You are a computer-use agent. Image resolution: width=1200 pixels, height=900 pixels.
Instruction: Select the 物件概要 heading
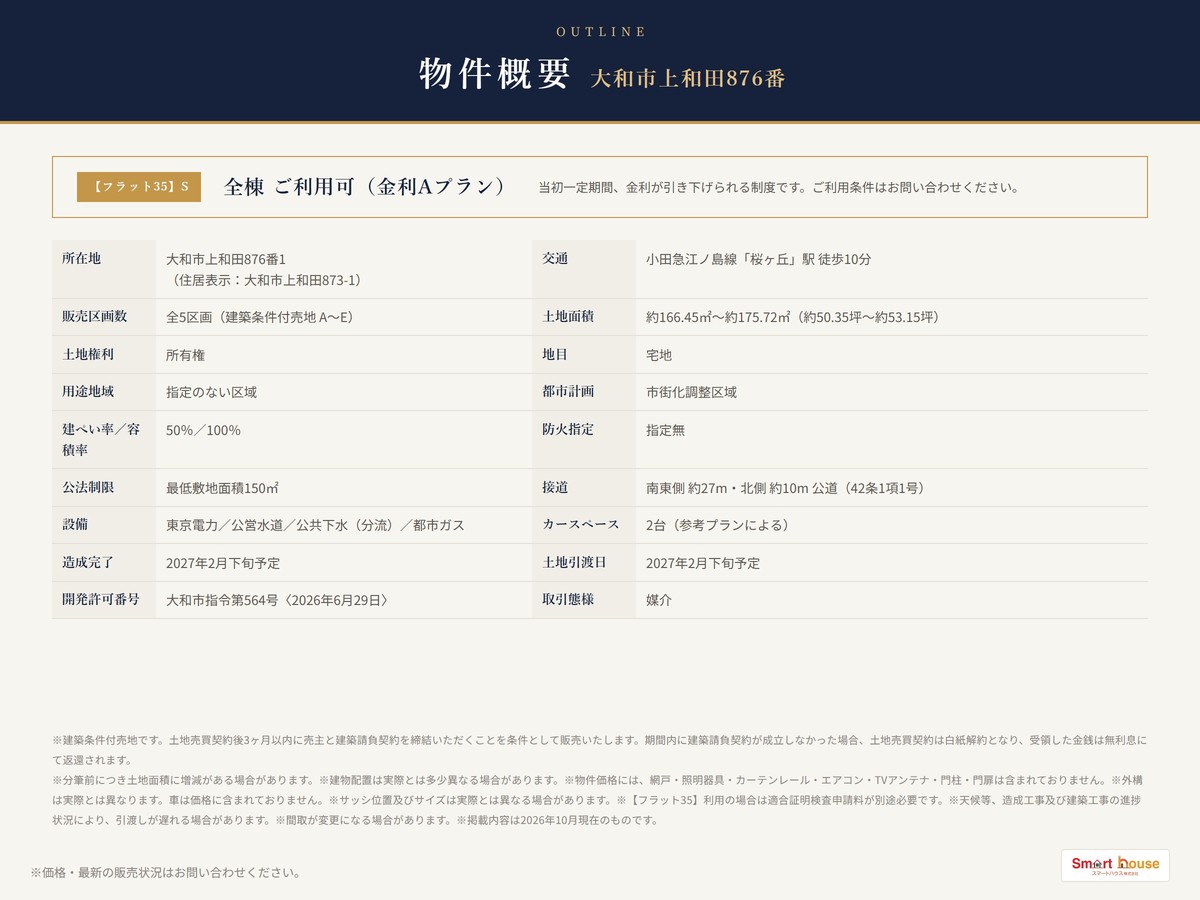[495, 74]
